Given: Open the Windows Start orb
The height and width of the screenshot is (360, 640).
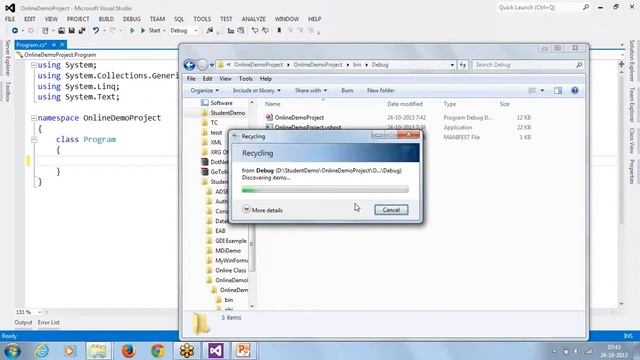Looking at the screenshot, I should point(12,351).
